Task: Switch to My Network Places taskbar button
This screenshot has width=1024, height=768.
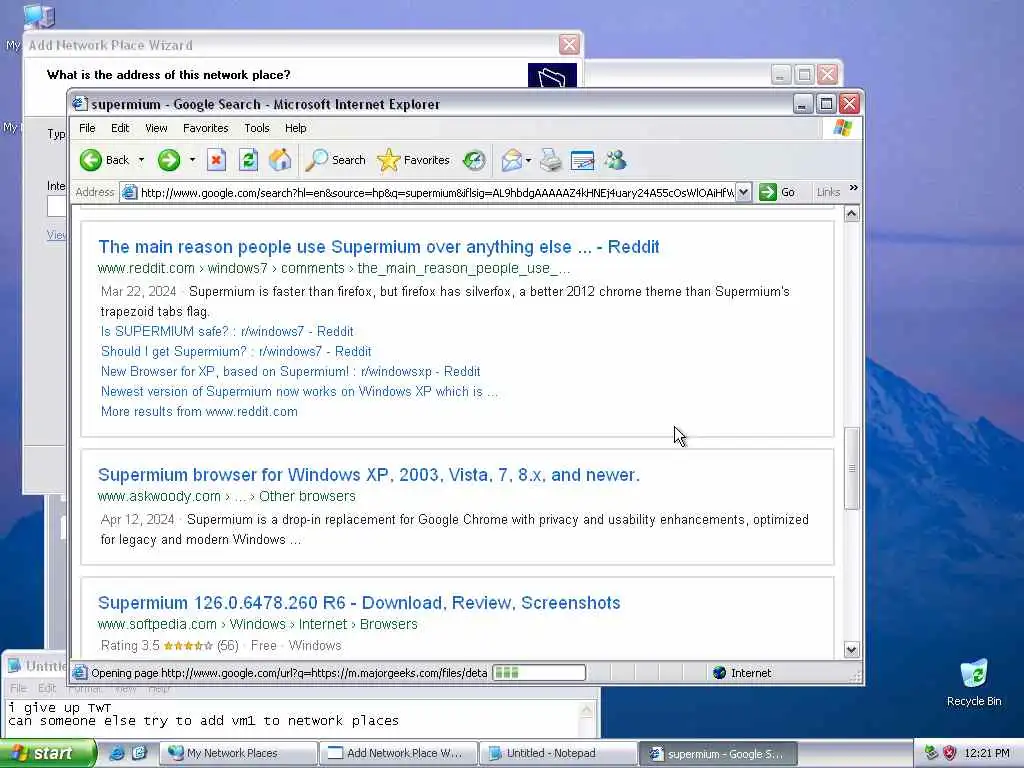Action: pos(239,753)
